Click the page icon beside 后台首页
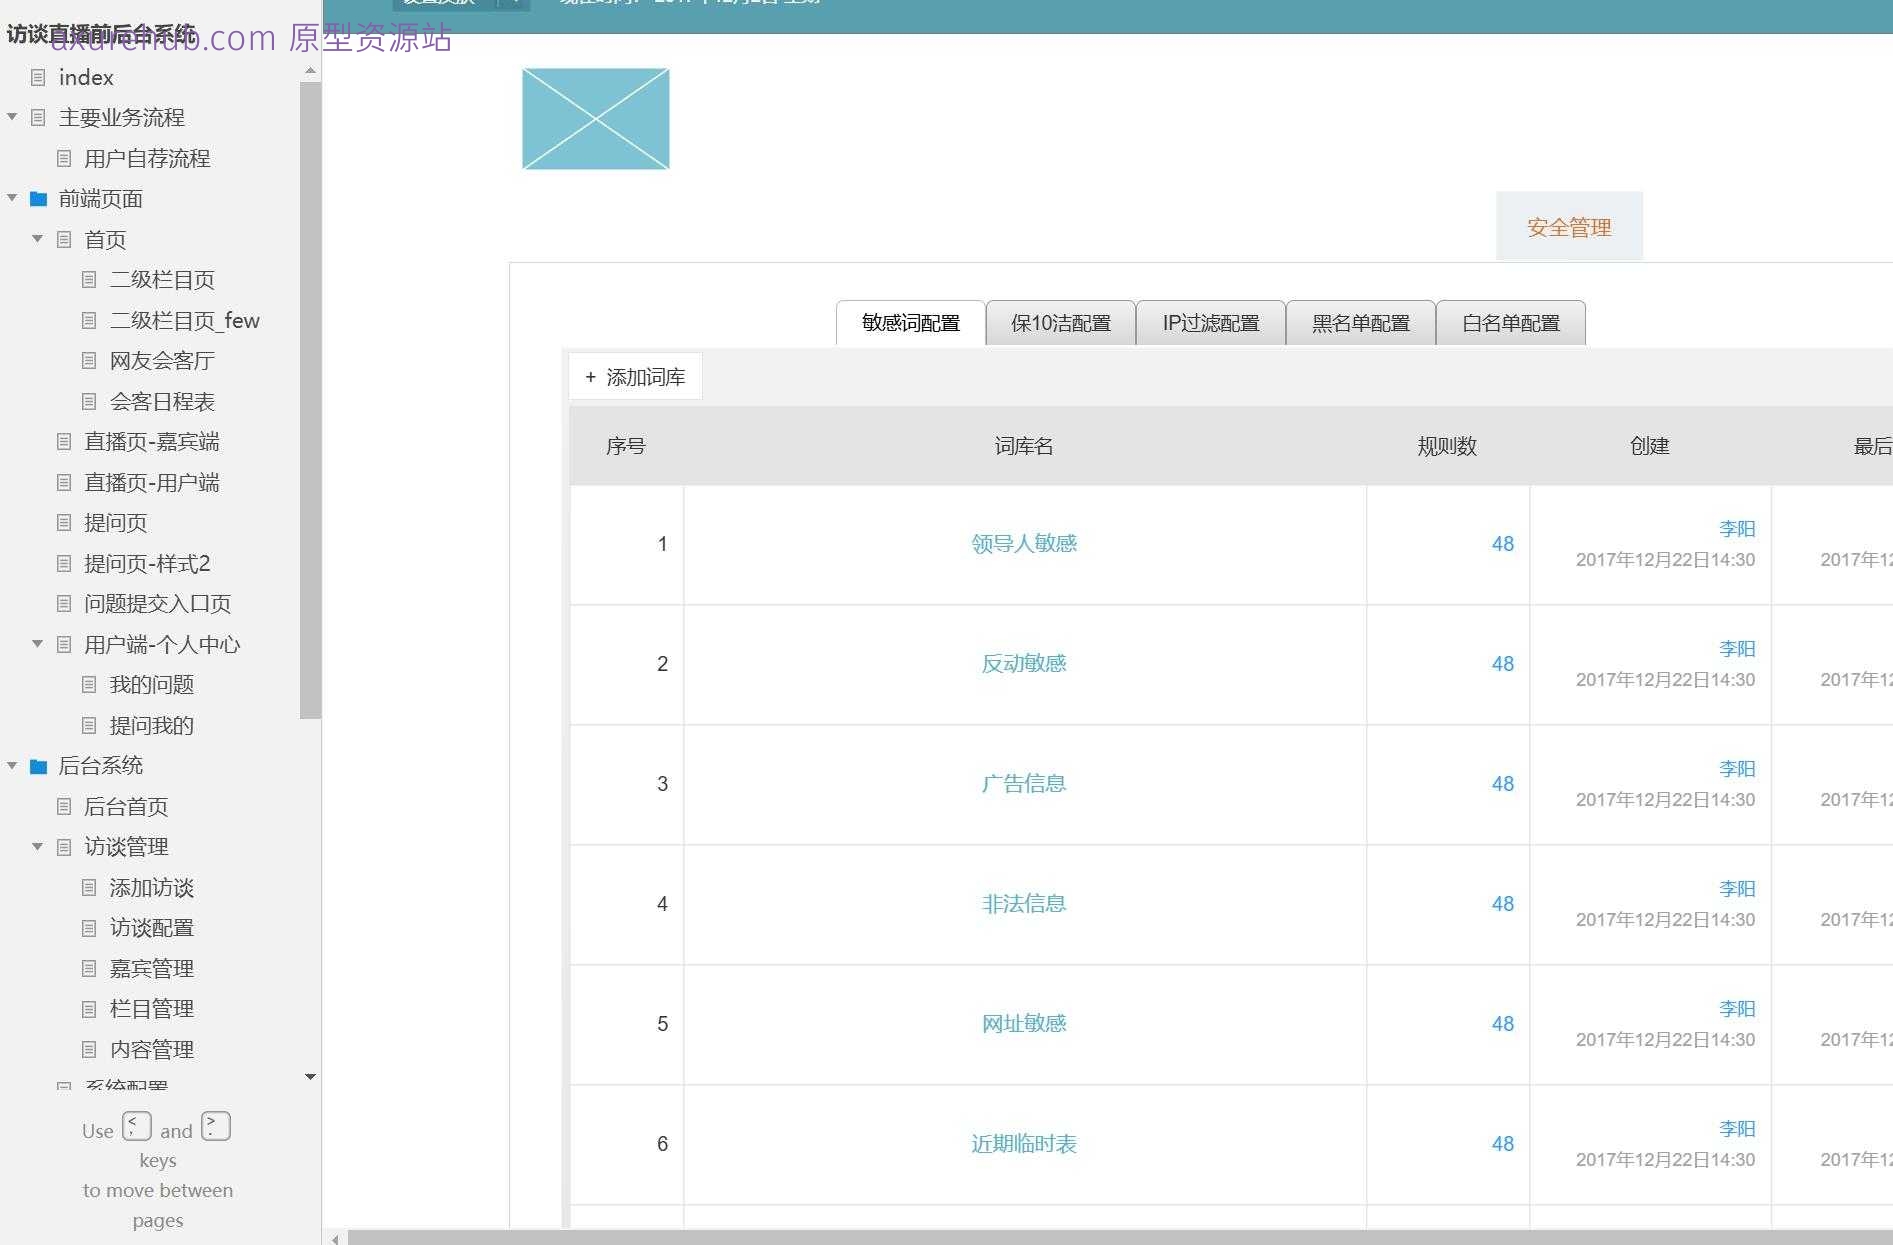Viewport: 1893px width, 1245px height. [x=64, y=806]
